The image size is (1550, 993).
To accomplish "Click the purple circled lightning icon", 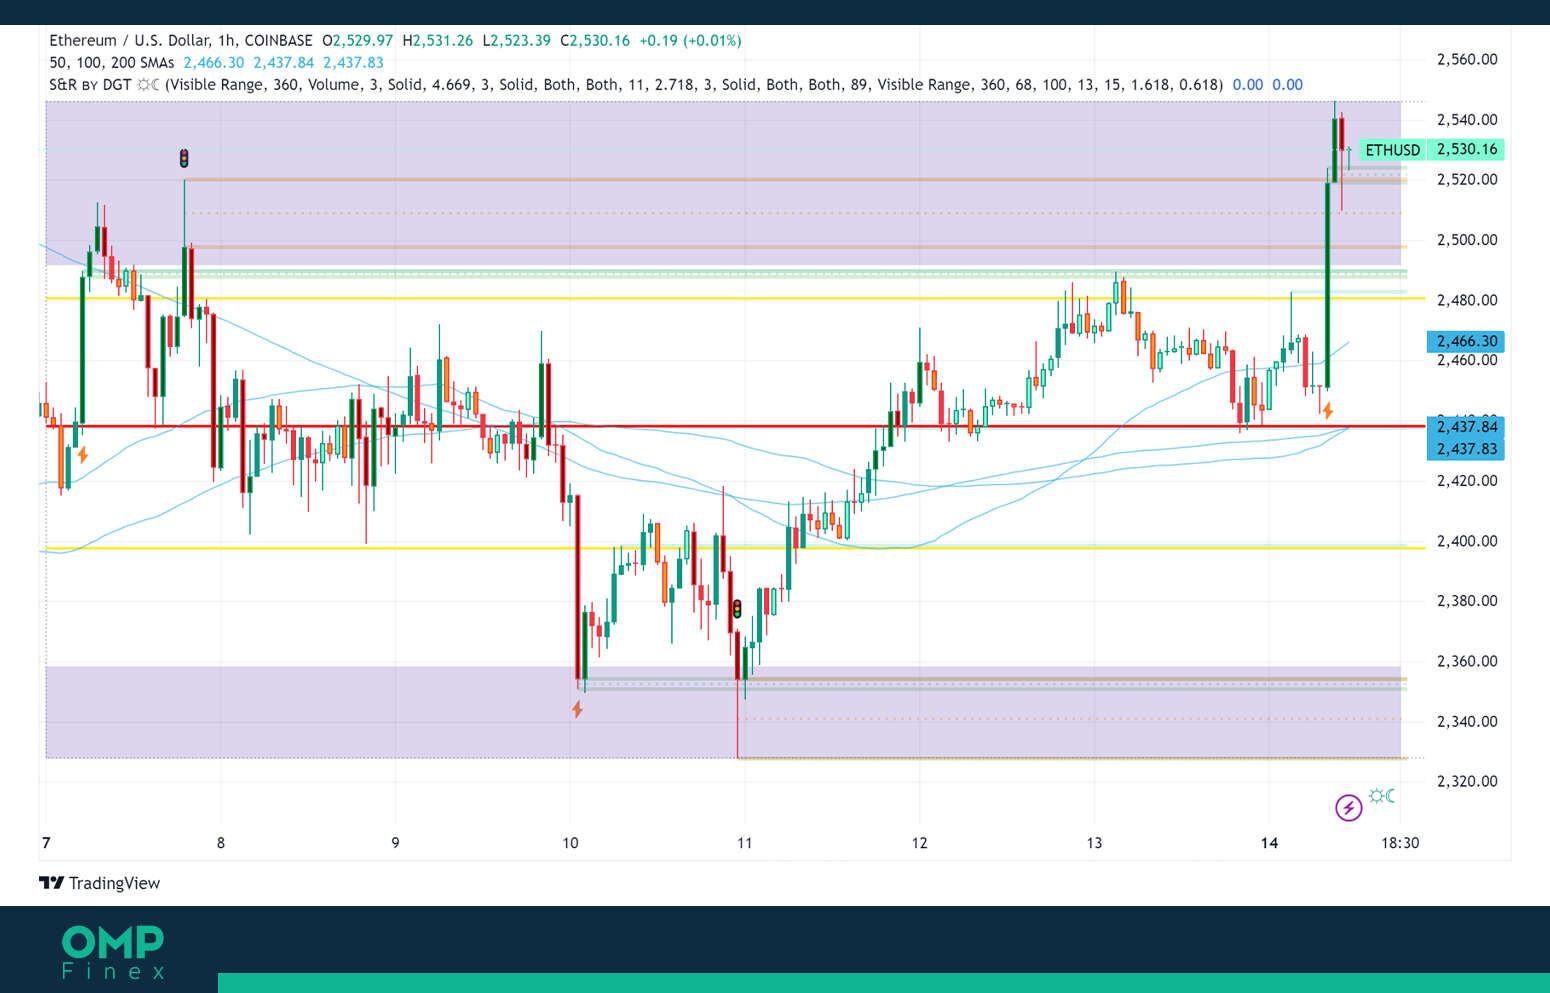I will pyautogui.click(x=1348, y=807).
